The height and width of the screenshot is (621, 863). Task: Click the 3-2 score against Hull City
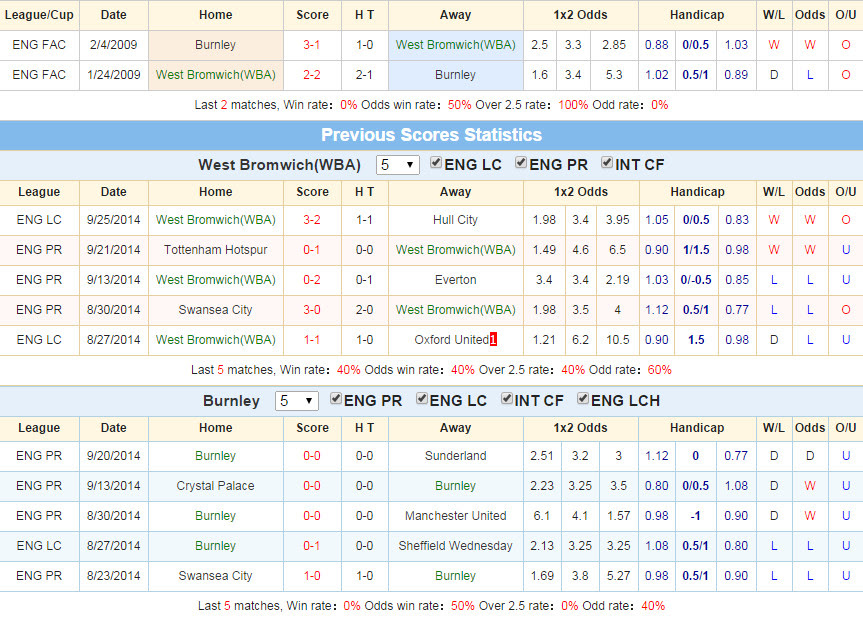pyautogui.click(x=312, y=220)
